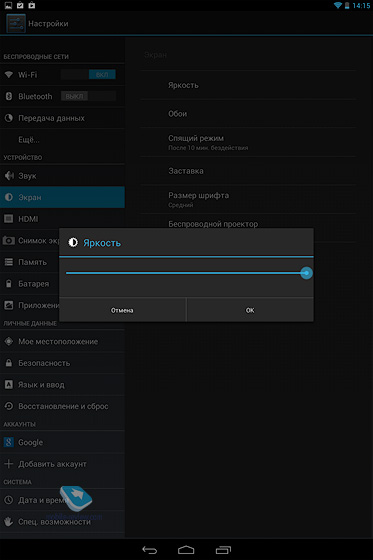The height and width of the screenshot is (560, 373).
Task: Open Мое местоположение entry
Action: tap(62, 341)
